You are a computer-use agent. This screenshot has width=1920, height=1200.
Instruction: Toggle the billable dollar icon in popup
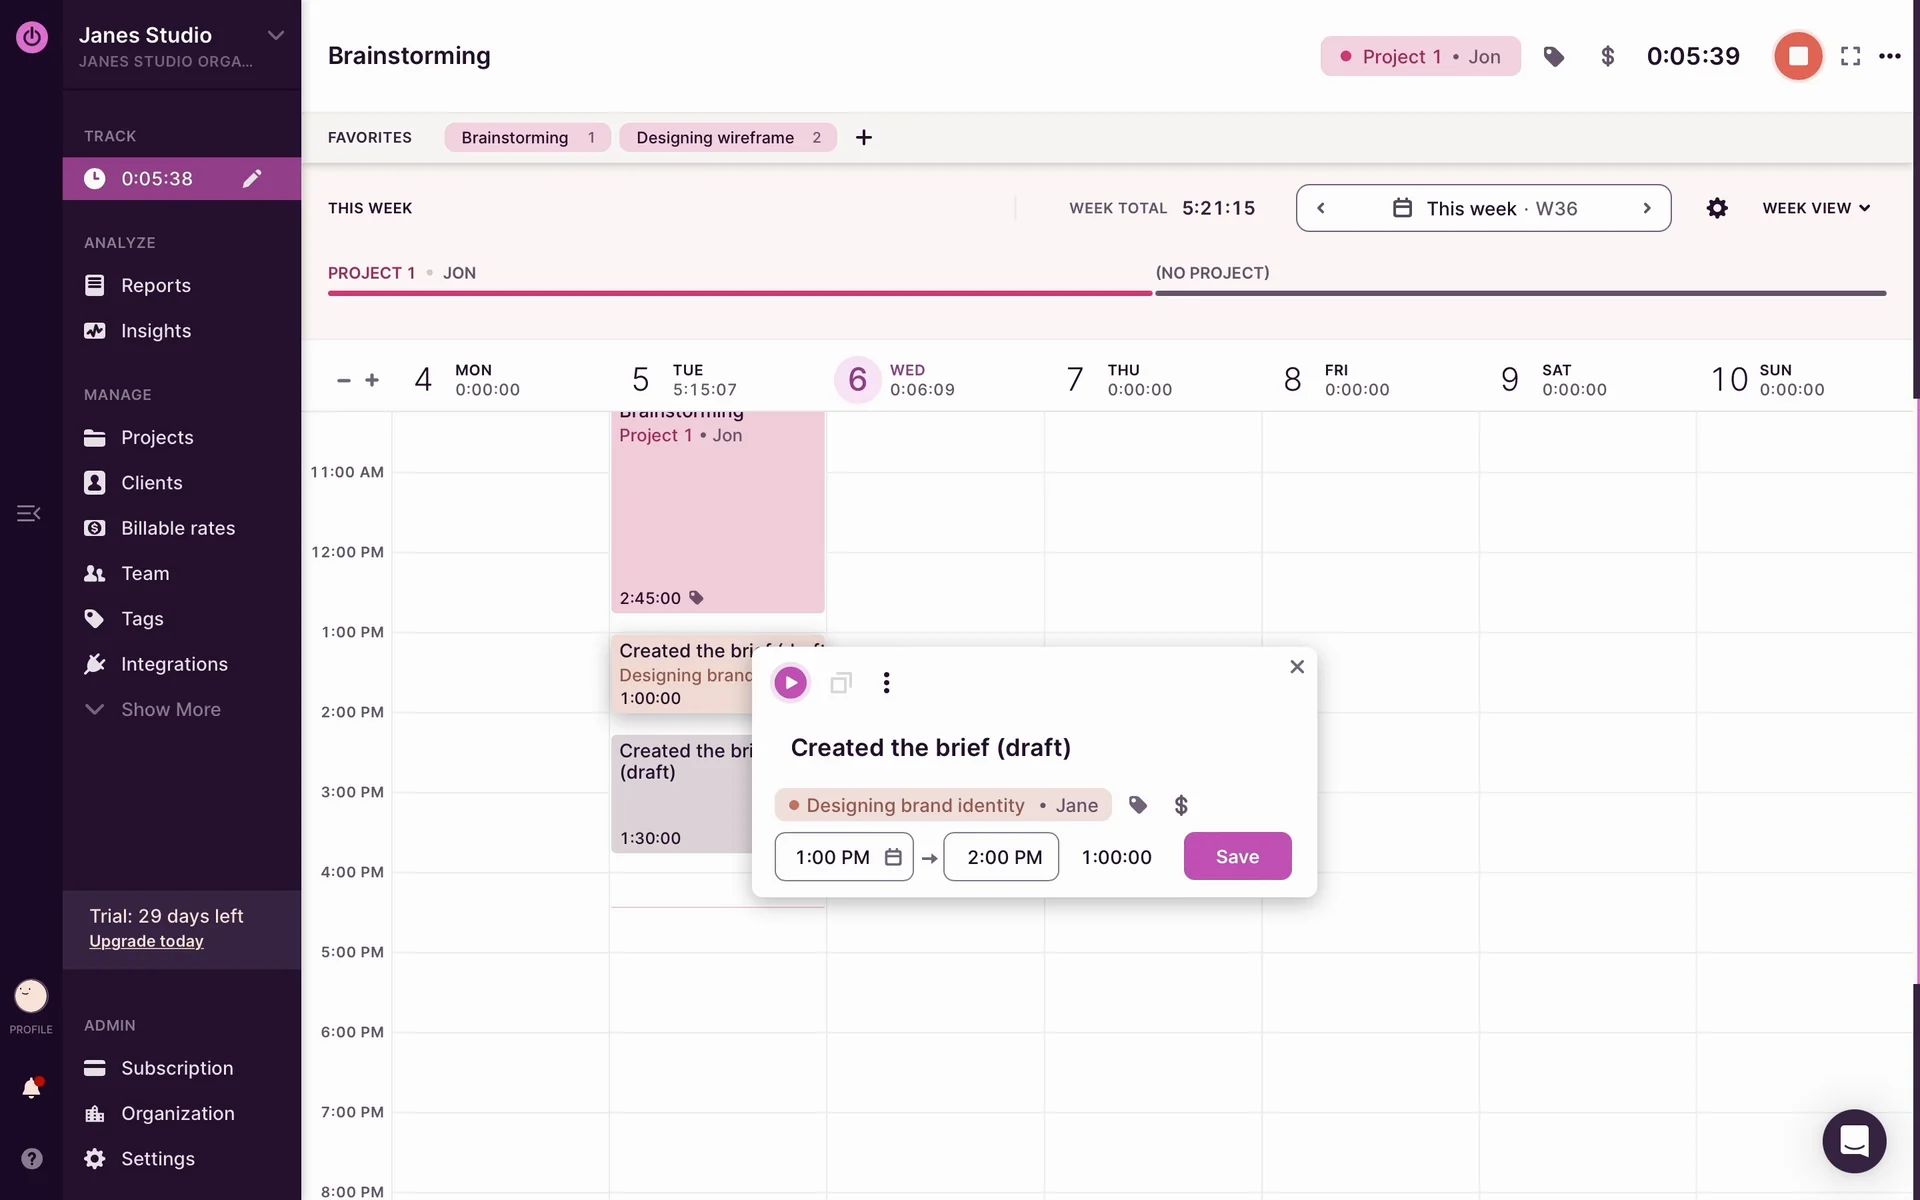click(x=1180, y=805)
